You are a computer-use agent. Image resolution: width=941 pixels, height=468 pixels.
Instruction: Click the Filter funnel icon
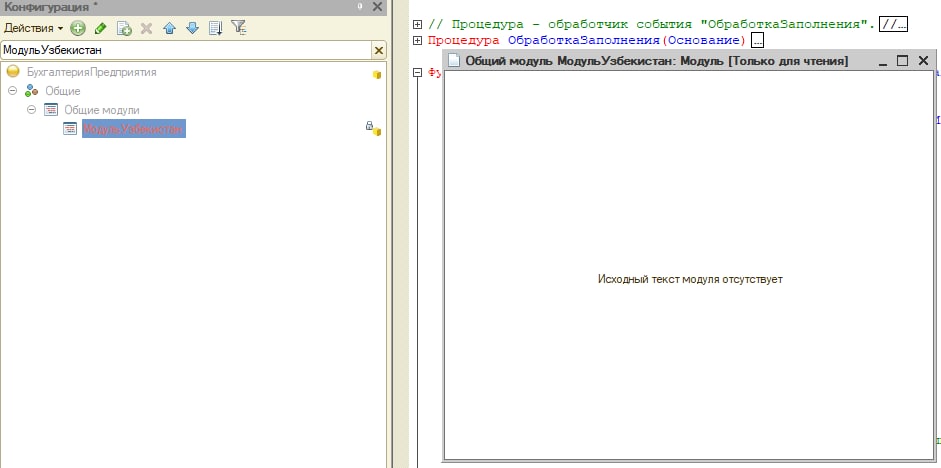tap(239, 28)
